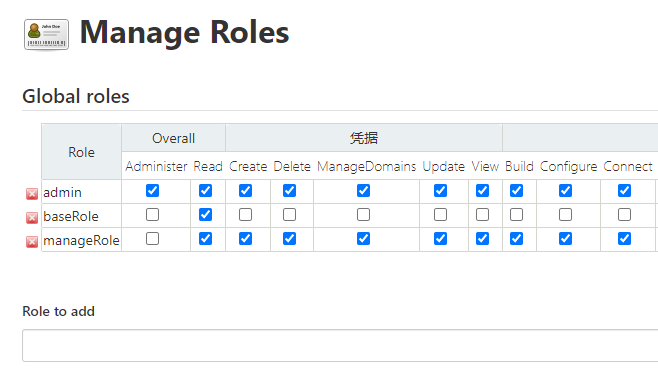Enable Create credentials for baseRole
The width and height of the screenshot is (658, 392).
[x=245, y=214]
